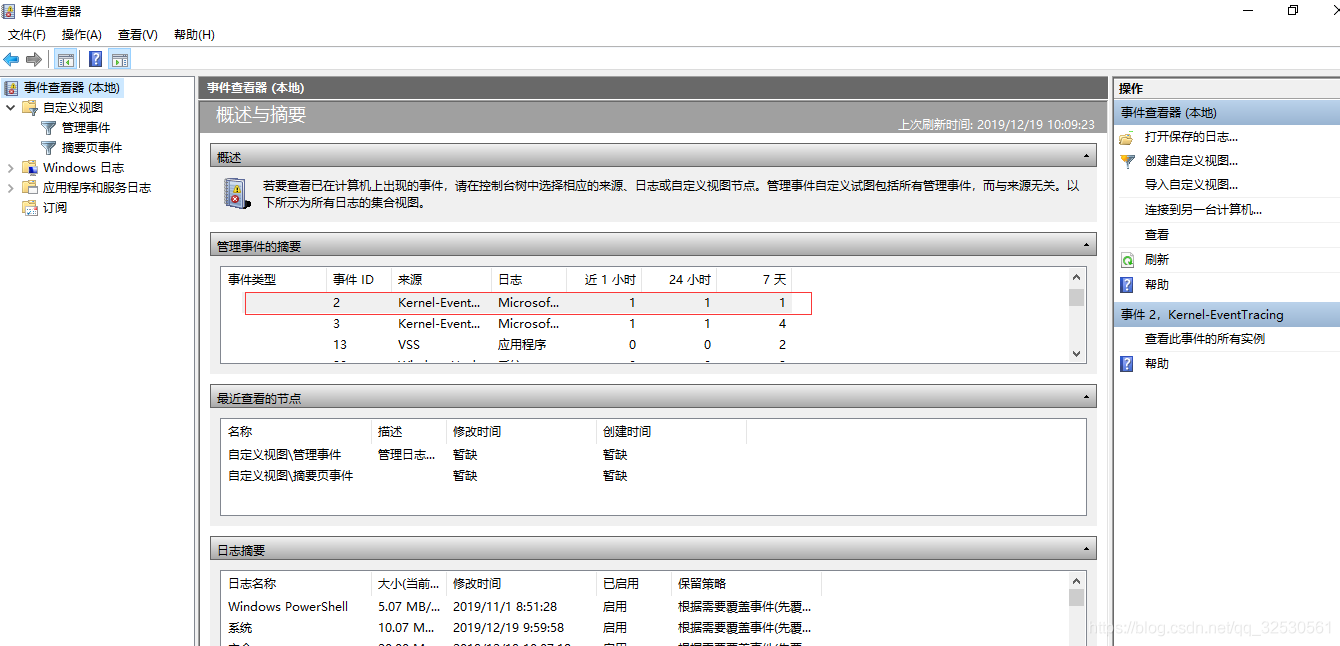The width and height of the screenshot is (1340, 646).
Task: Collapse the 概述 section
Action: click(1087, 157)
